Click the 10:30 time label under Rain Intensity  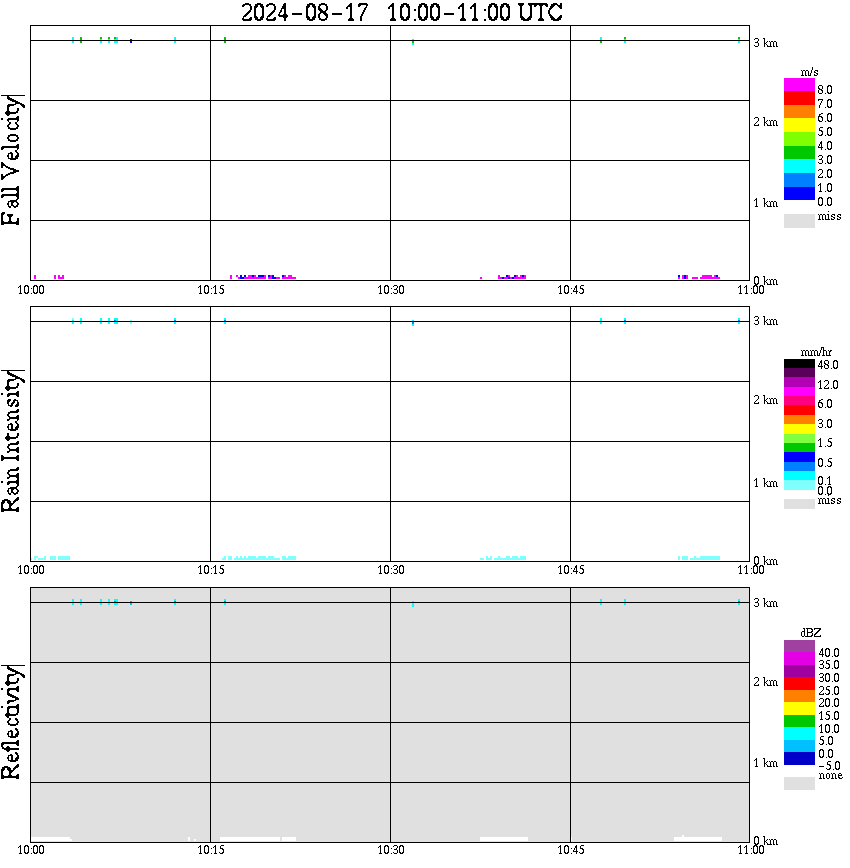pos(390,570)
